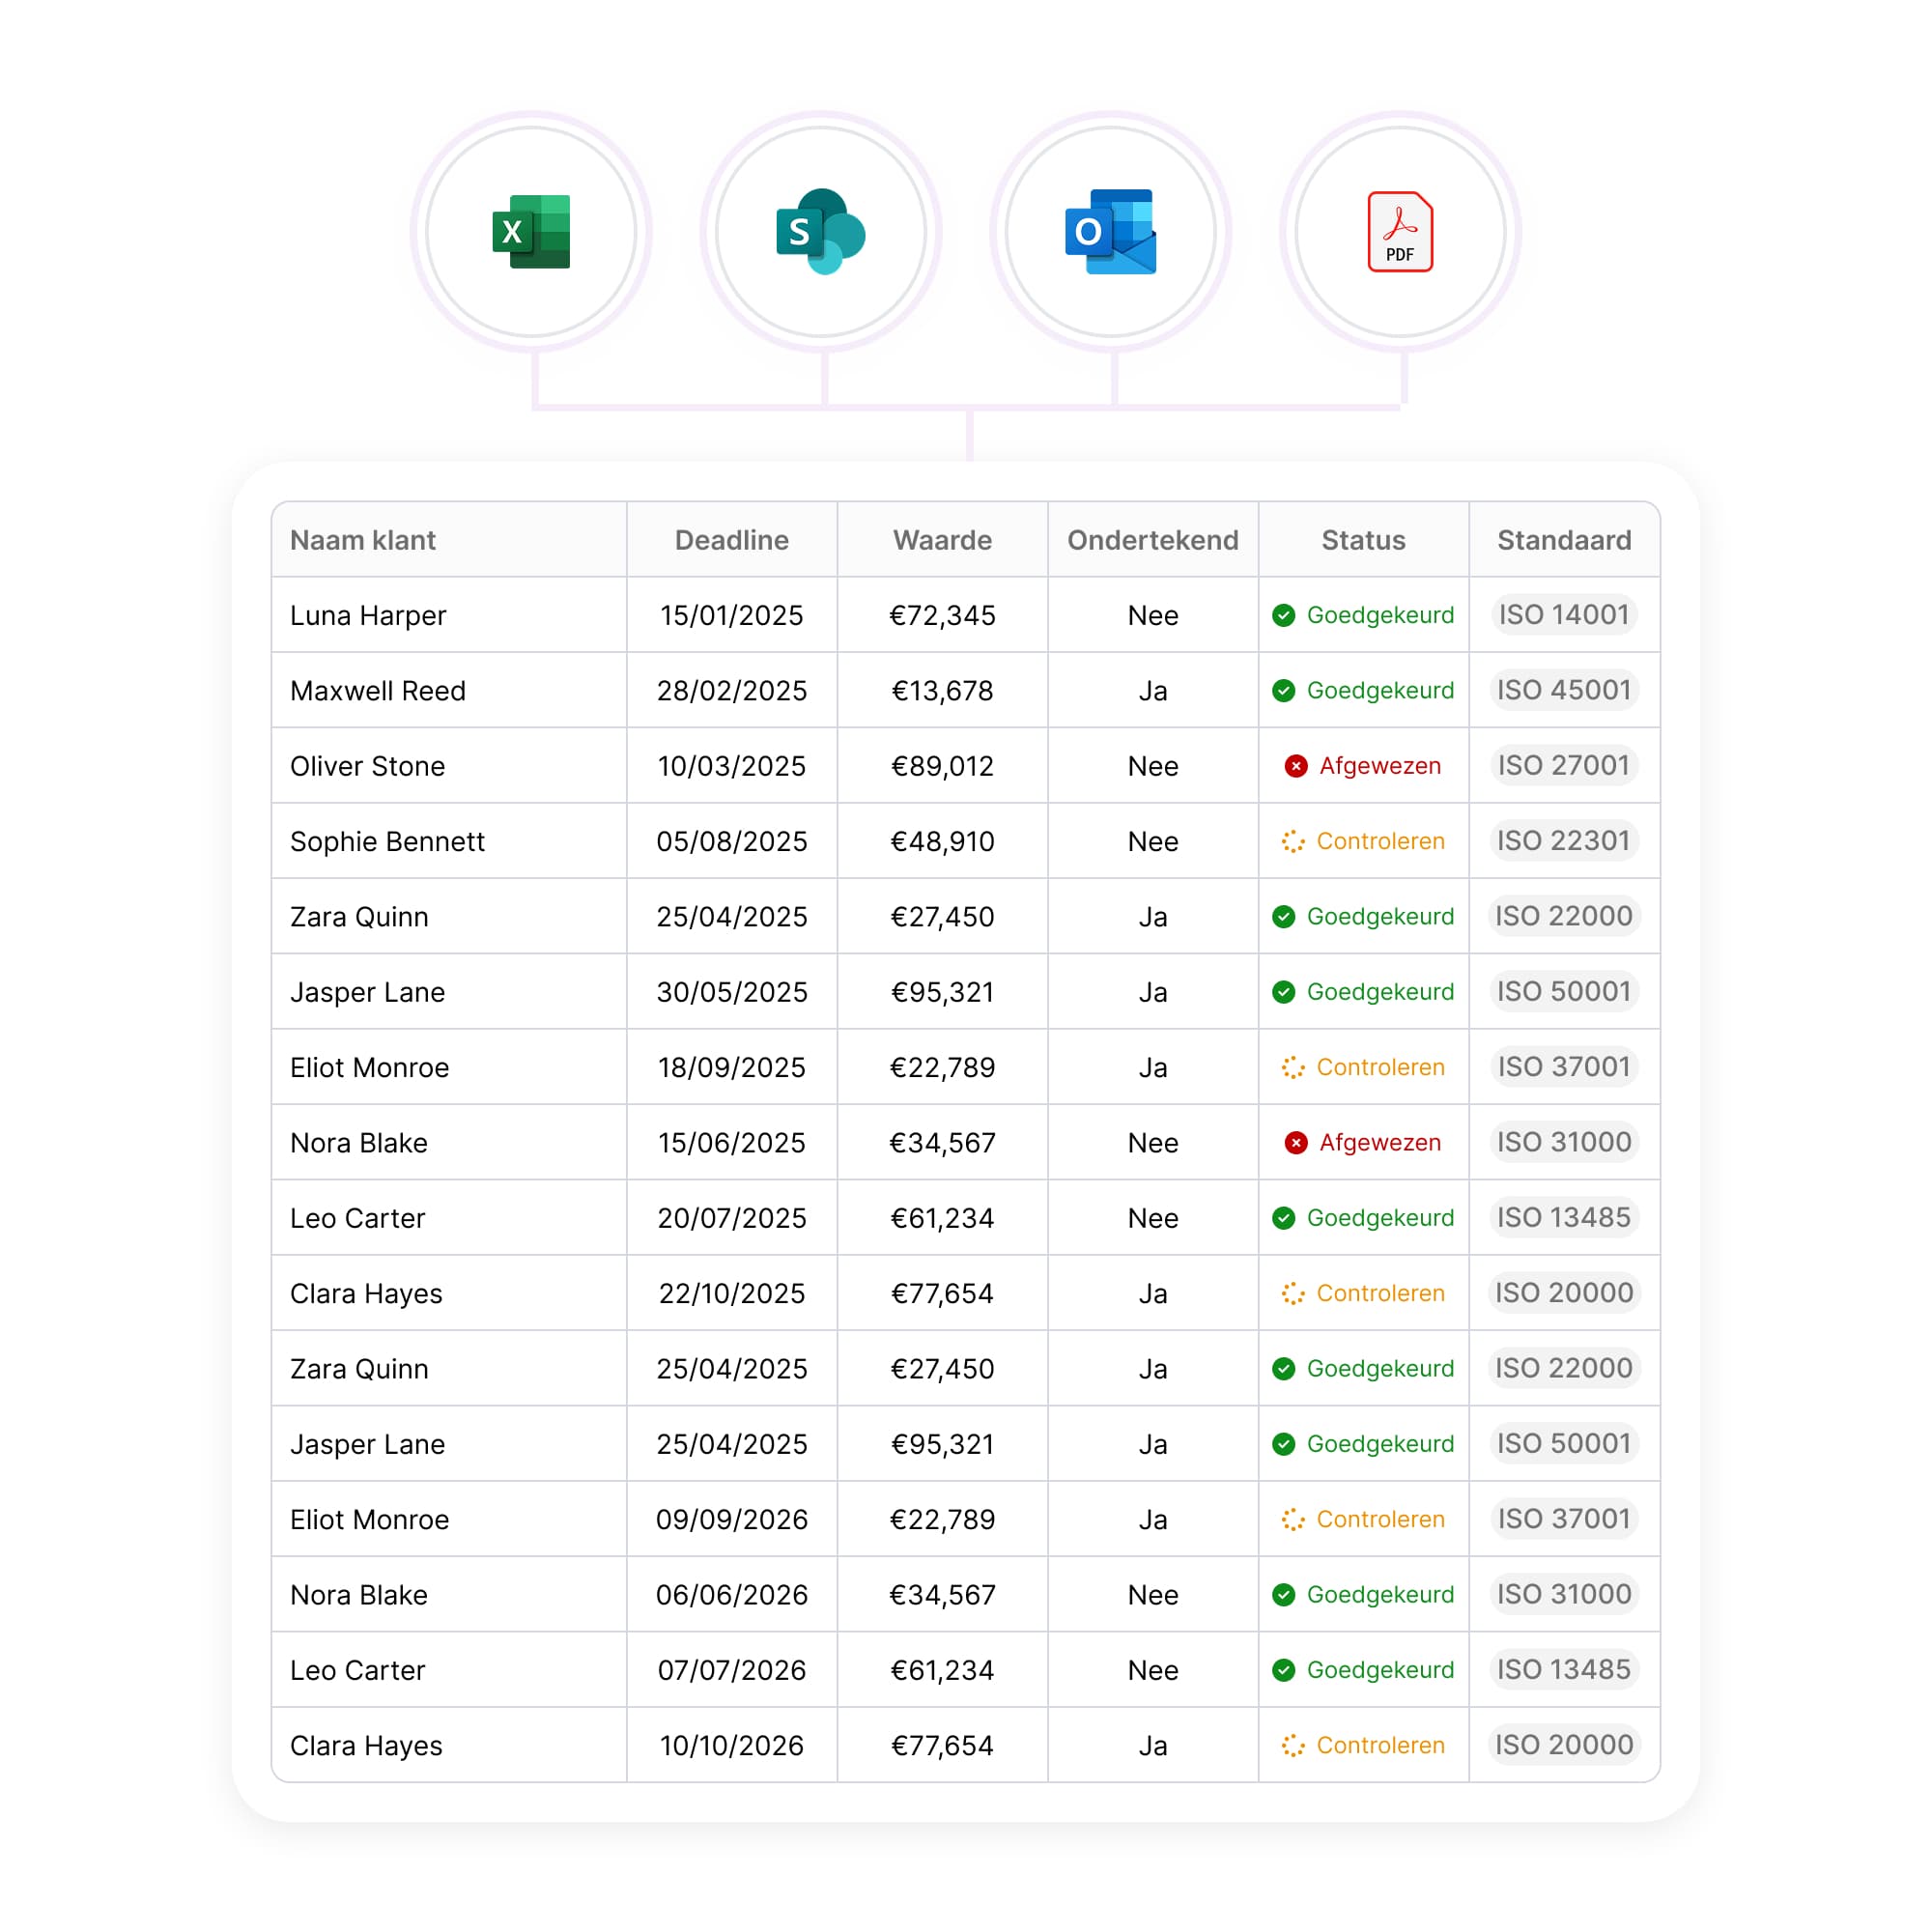1932x1932 pixels.
Task: Click the Standaard column header
Action: click(1563, 540)
